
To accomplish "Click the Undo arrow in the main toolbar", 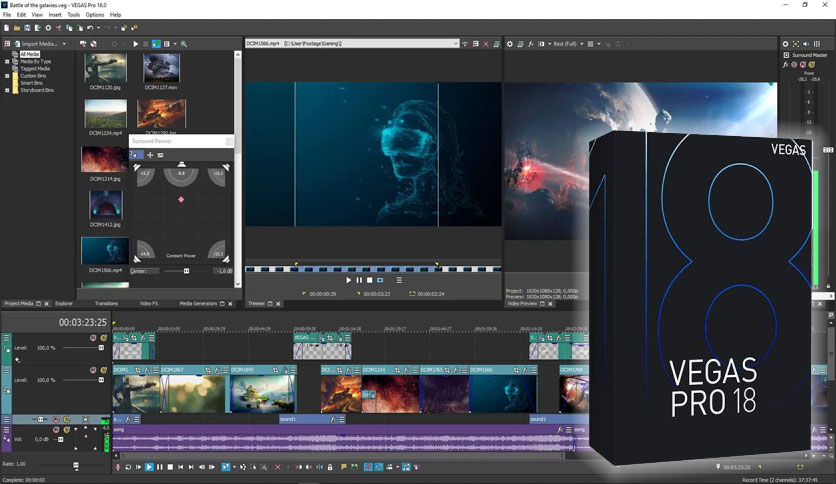I will point(90,28).
